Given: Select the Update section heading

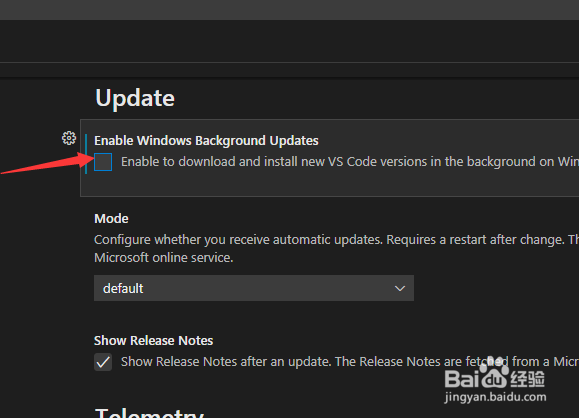Looking at the screenshot, I should pyautogui.click(x=135, y=98).
